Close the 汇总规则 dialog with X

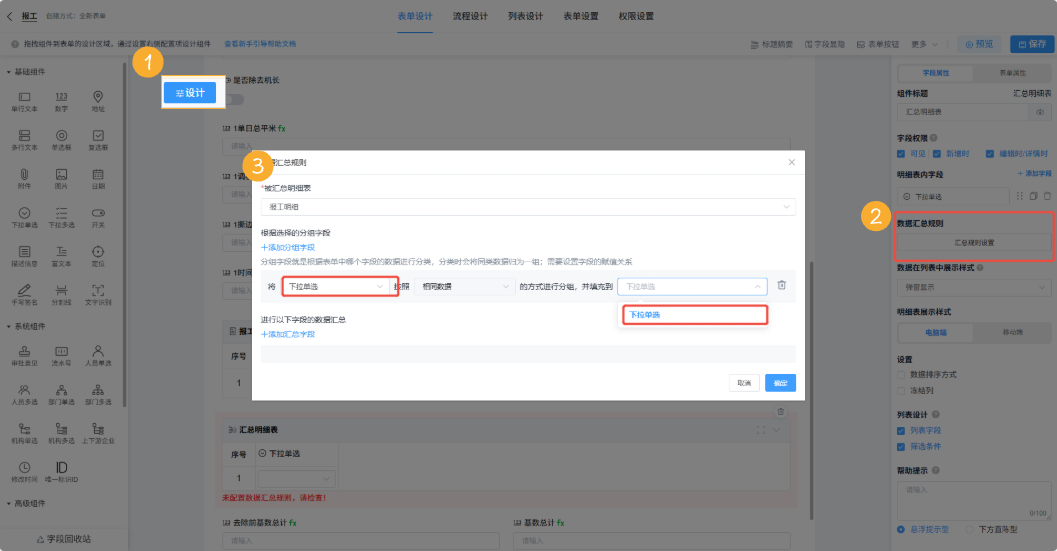(x=791, y=162)
